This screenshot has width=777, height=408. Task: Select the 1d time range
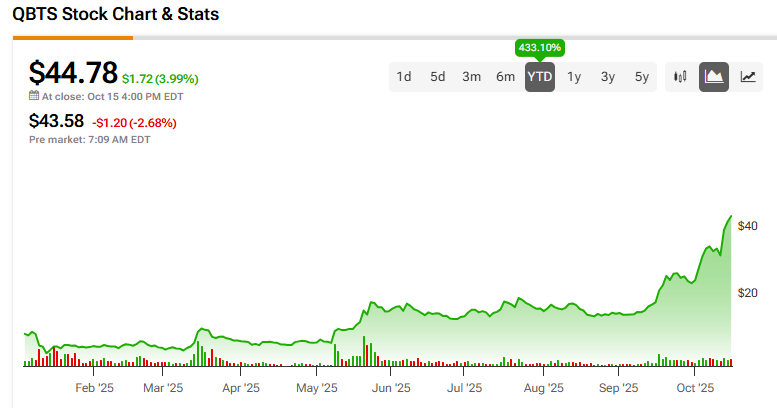point(404,77)
